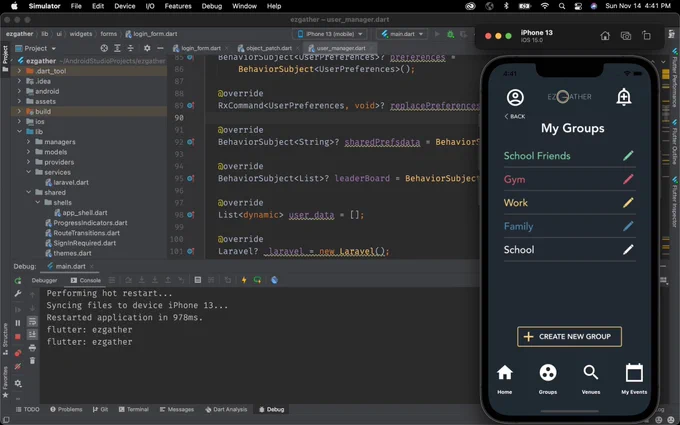
Task: Expand the android folder
Action: point(19,91)
